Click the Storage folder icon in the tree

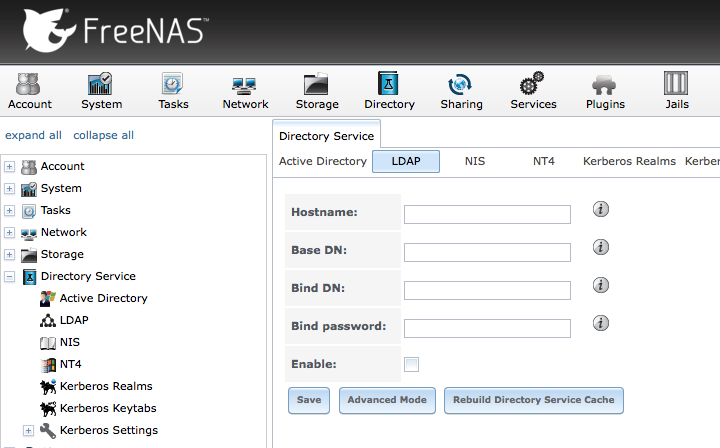(29, 255)
